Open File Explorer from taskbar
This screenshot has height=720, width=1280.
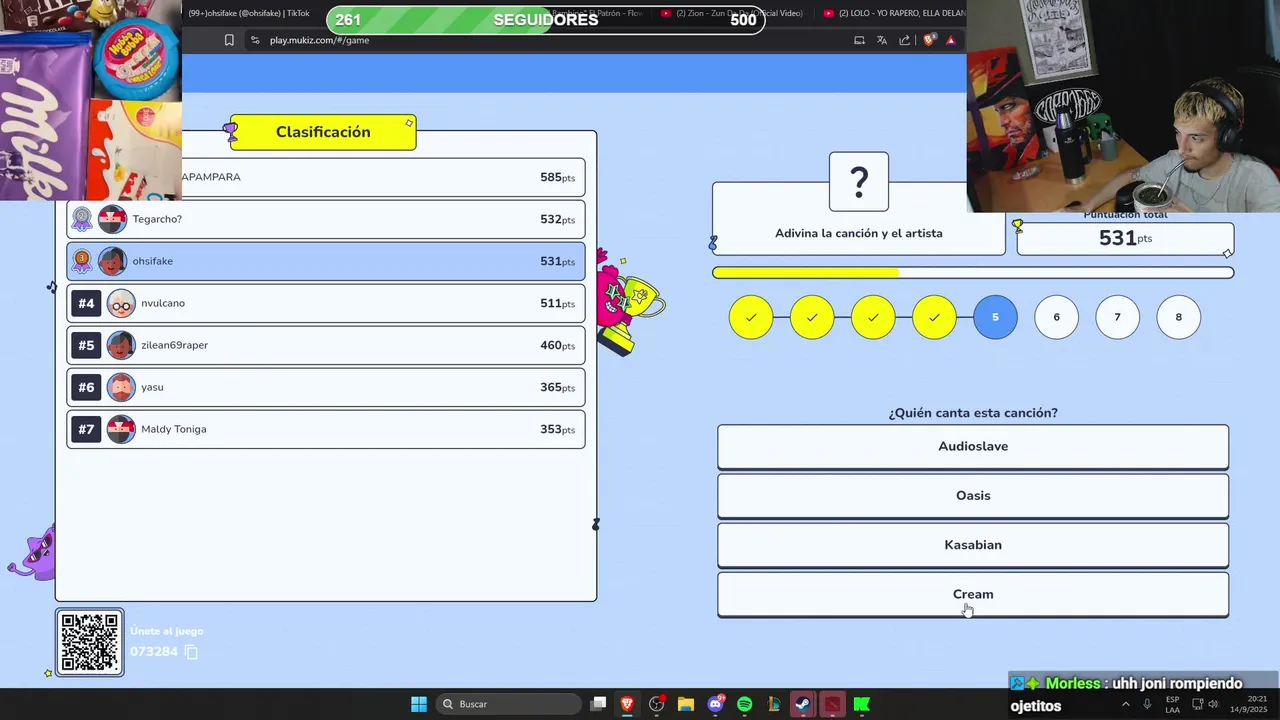coord(686,704)
